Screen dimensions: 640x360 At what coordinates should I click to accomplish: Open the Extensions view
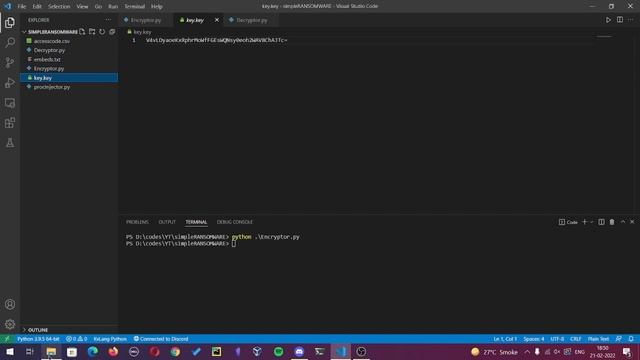[10, 123]
